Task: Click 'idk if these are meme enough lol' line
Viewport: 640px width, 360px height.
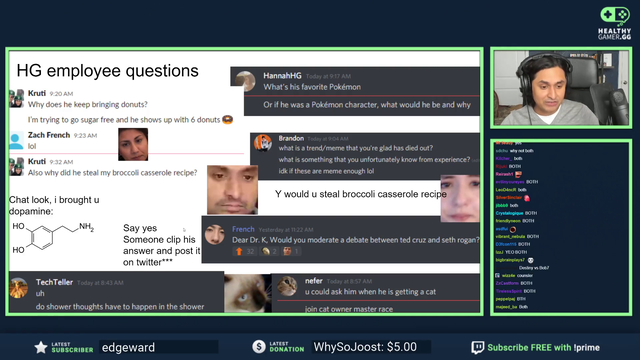Action: pyautogui.click(x=326, y=171)
